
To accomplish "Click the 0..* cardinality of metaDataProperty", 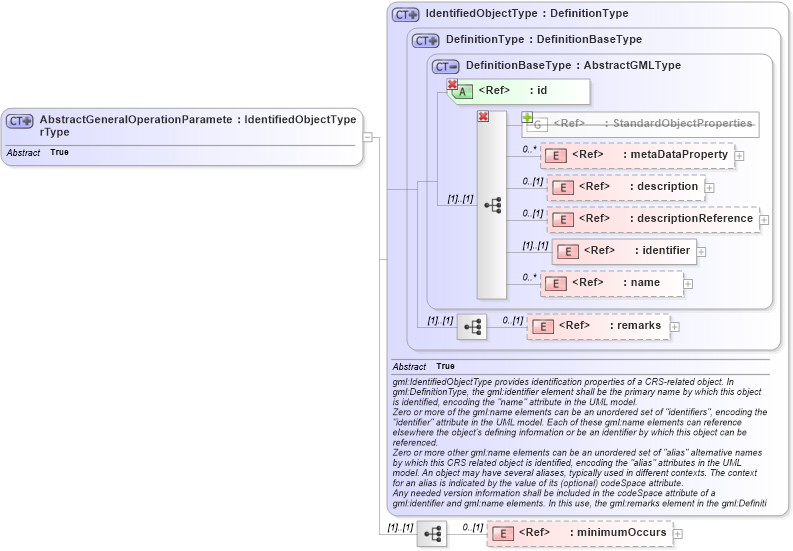I will pyautogui.click(x=530, y=149).
